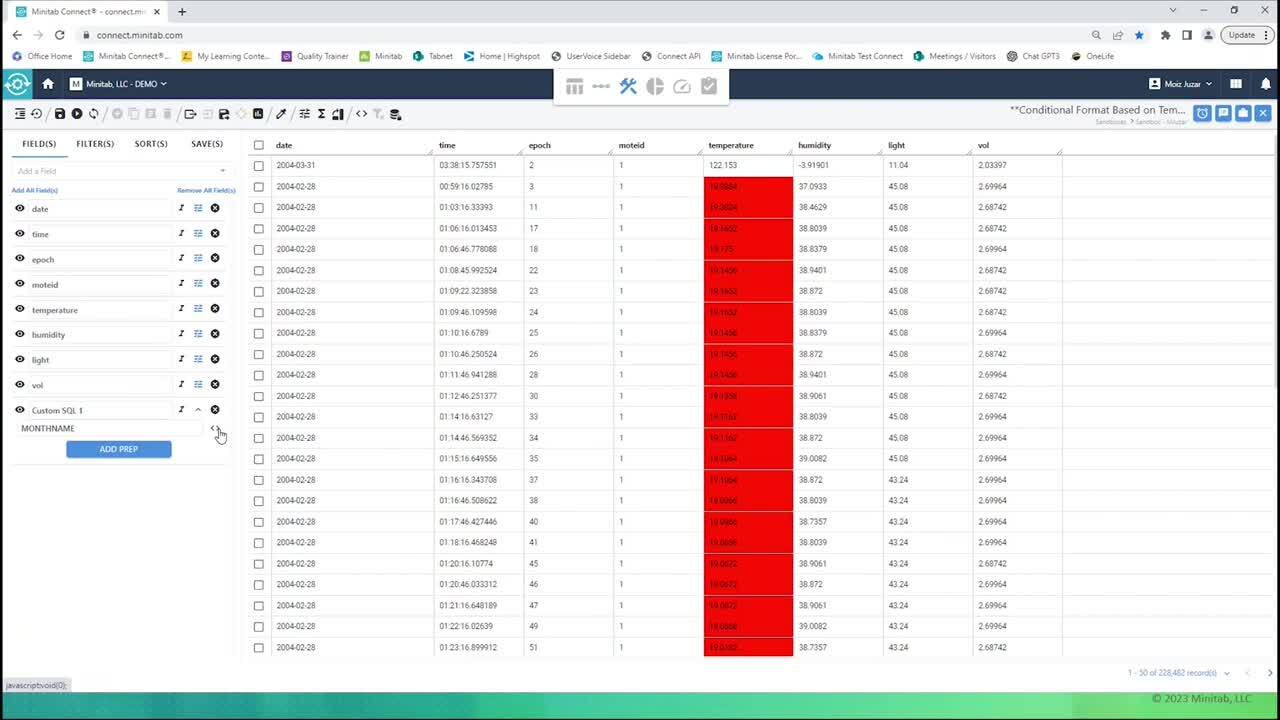Run the prep using the play icon
1280x720 pixels.
click(76, 113)
